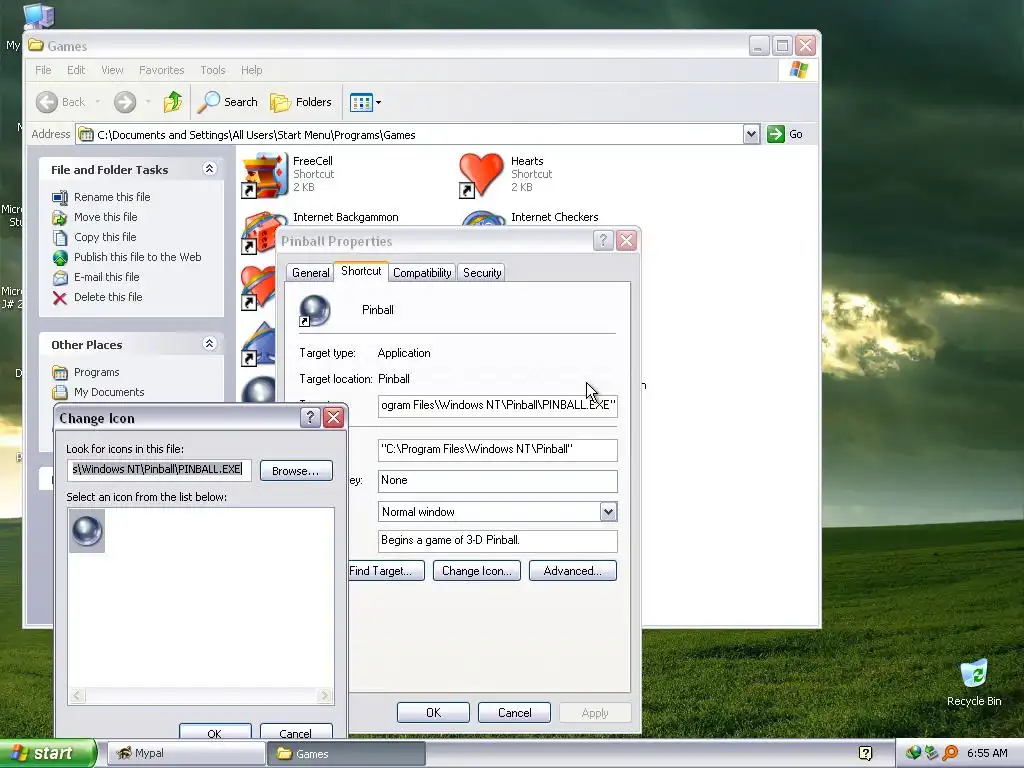The width and height of the screenshot is (1024, 768).
Task: Click left arrow of icon list scrollbar
Action: pos(77,696)
